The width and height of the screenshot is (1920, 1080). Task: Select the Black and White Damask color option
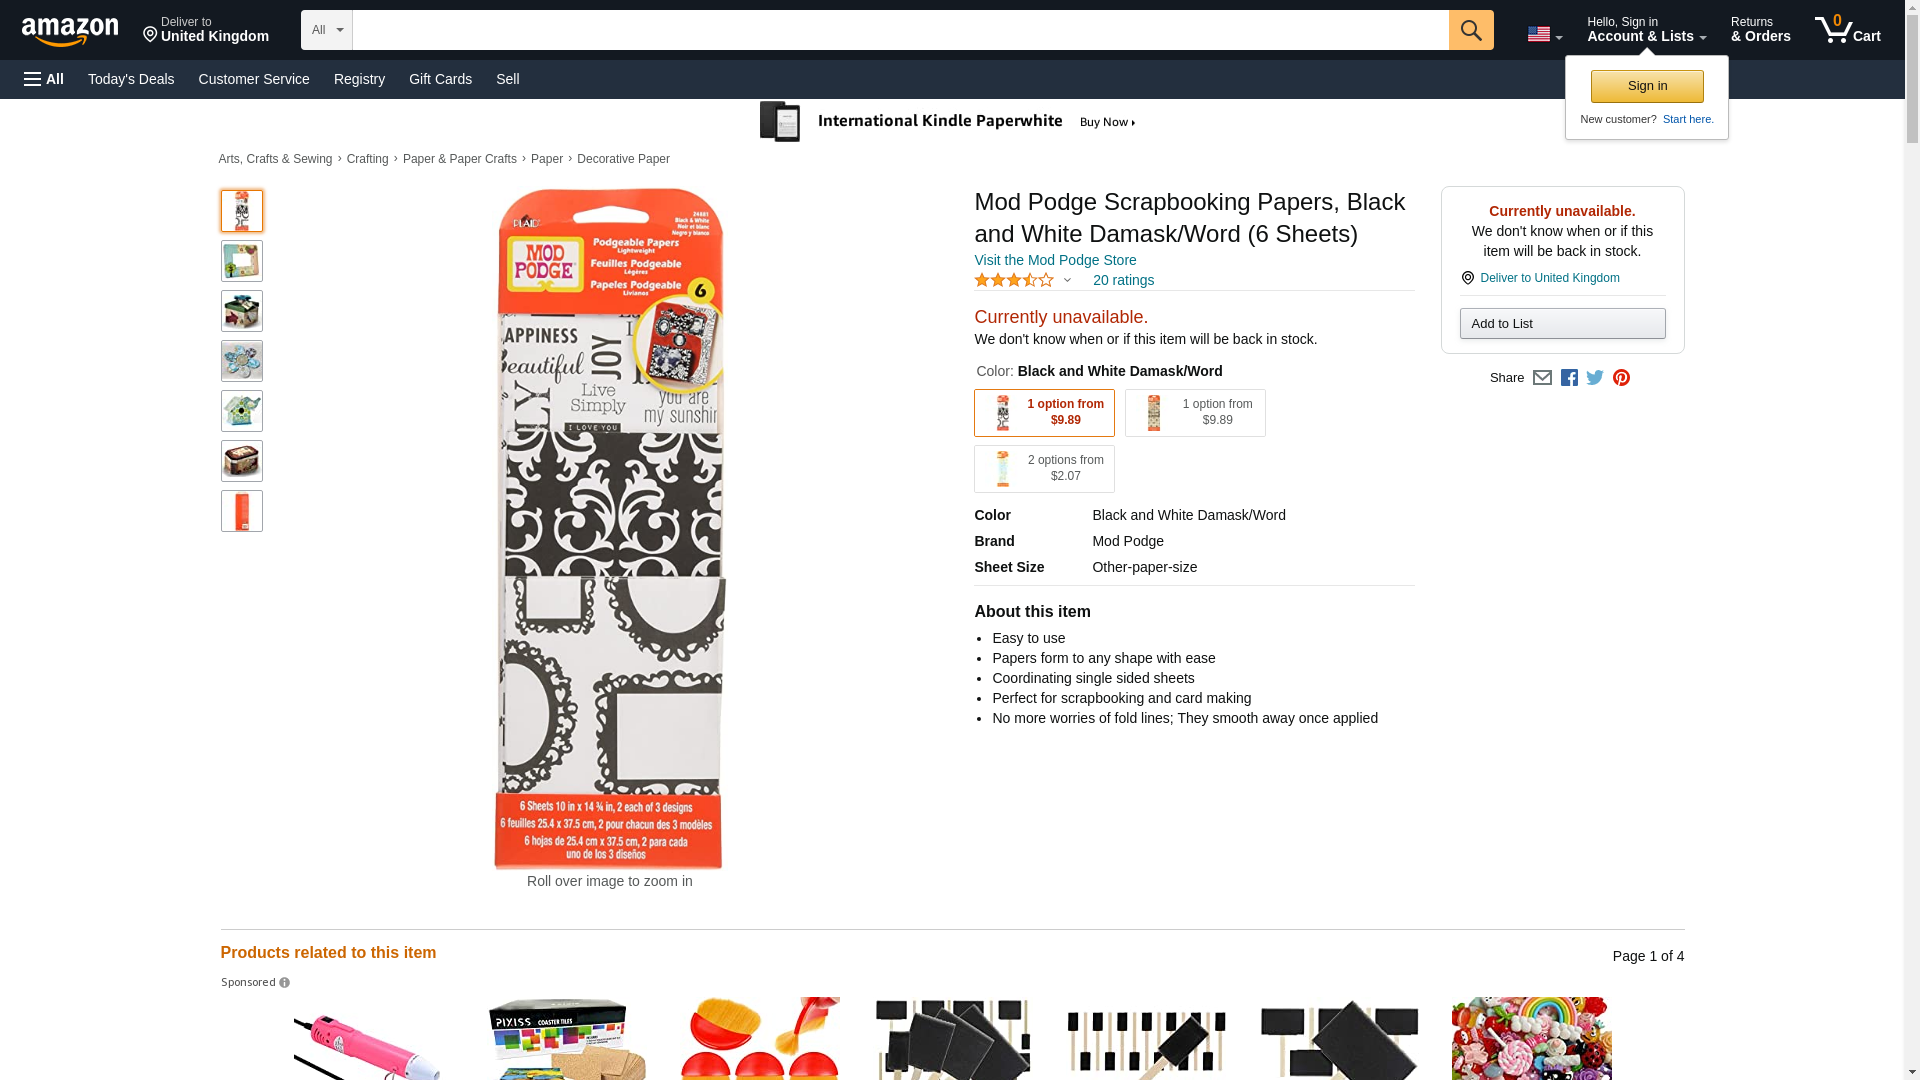point(1044,413)
